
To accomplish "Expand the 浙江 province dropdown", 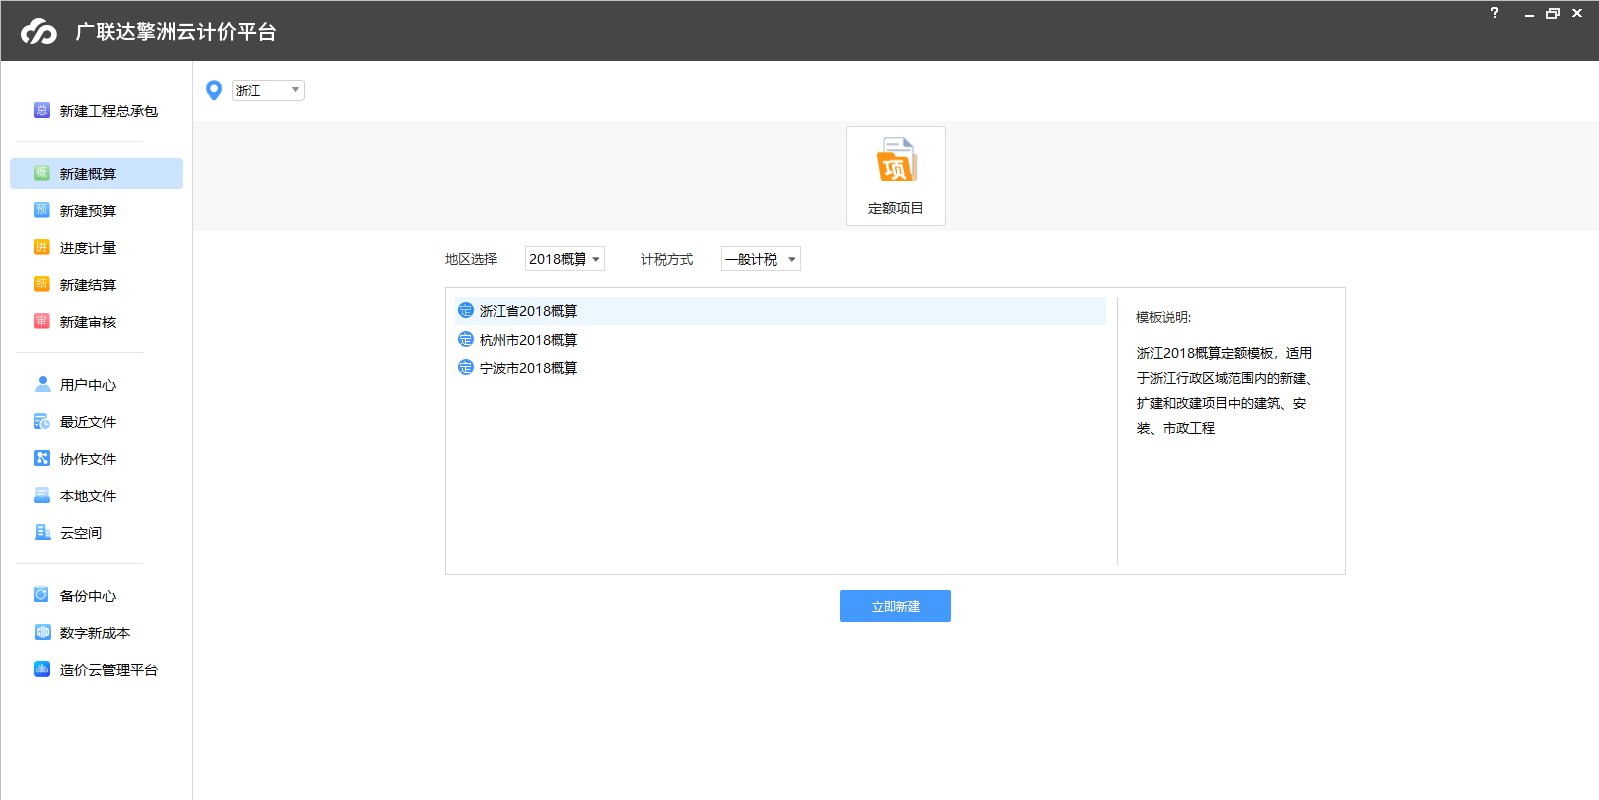I will click(268, 91).
